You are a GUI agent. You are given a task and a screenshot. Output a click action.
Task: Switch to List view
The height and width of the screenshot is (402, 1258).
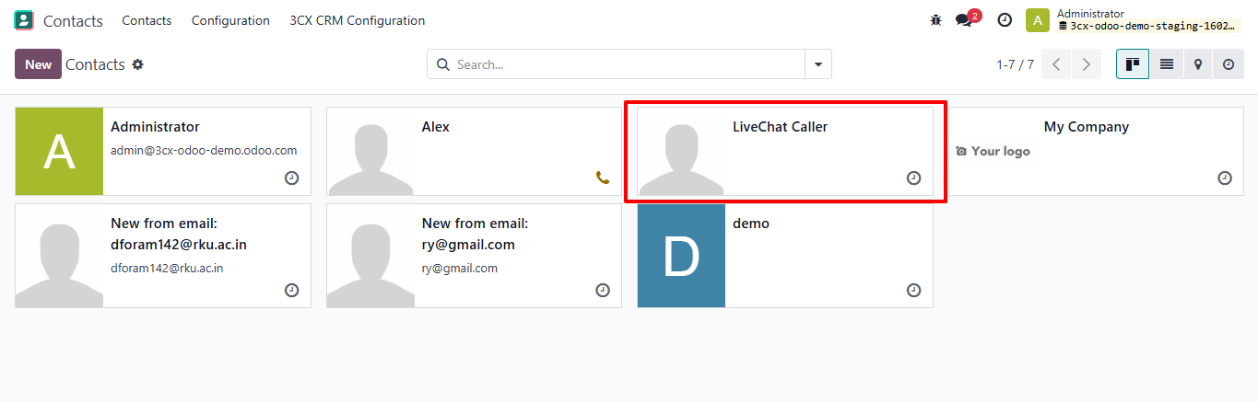(x=1166, y=64)
